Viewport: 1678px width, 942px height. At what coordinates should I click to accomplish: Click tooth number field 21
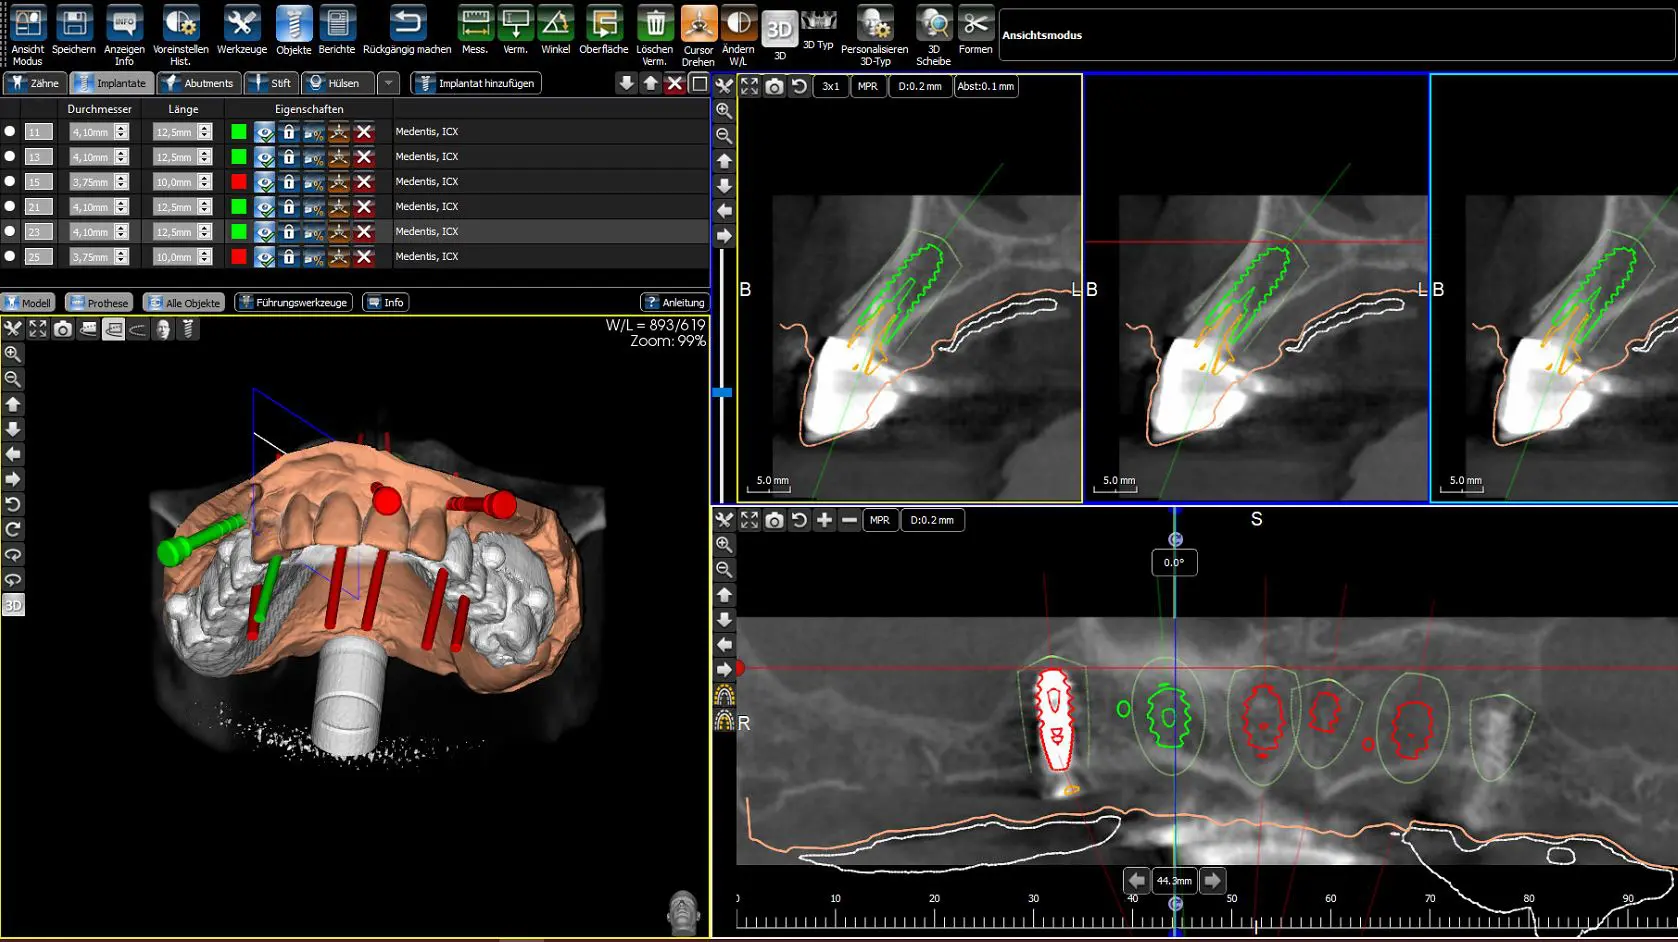(39, 207)
